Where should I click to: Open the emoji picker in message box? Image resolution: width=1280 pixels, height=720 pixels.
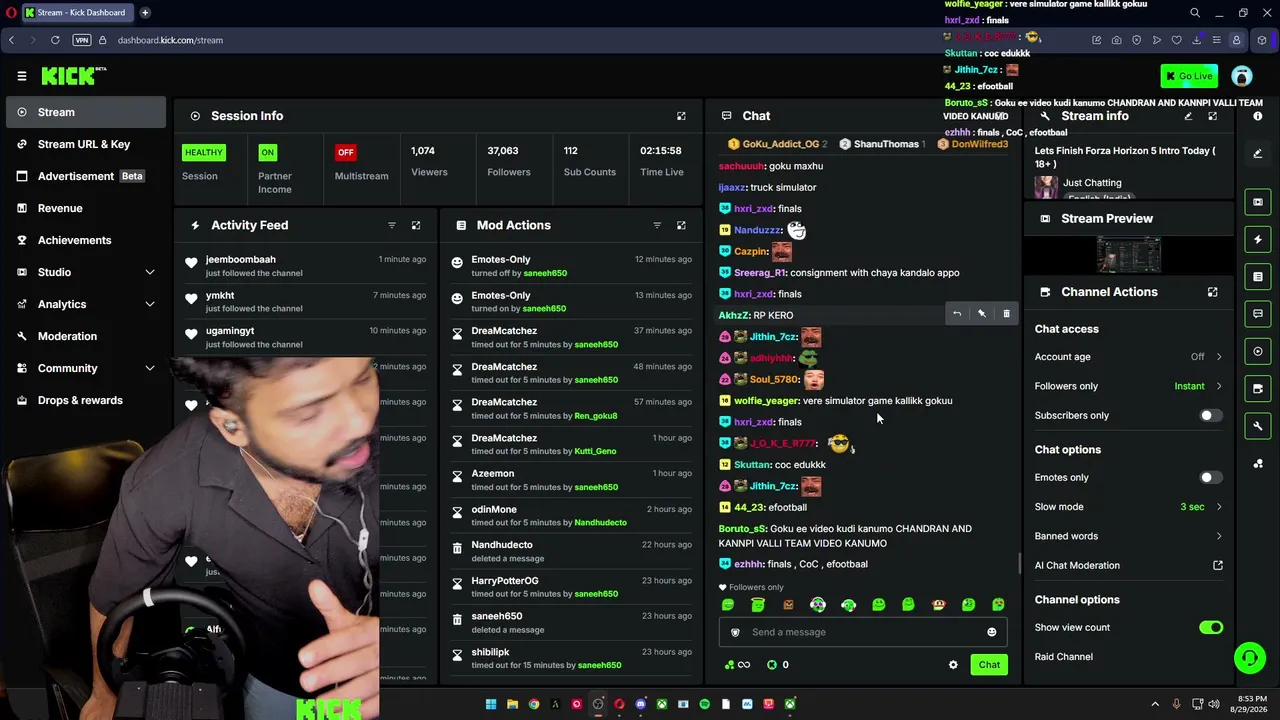(x=992, y=632)
